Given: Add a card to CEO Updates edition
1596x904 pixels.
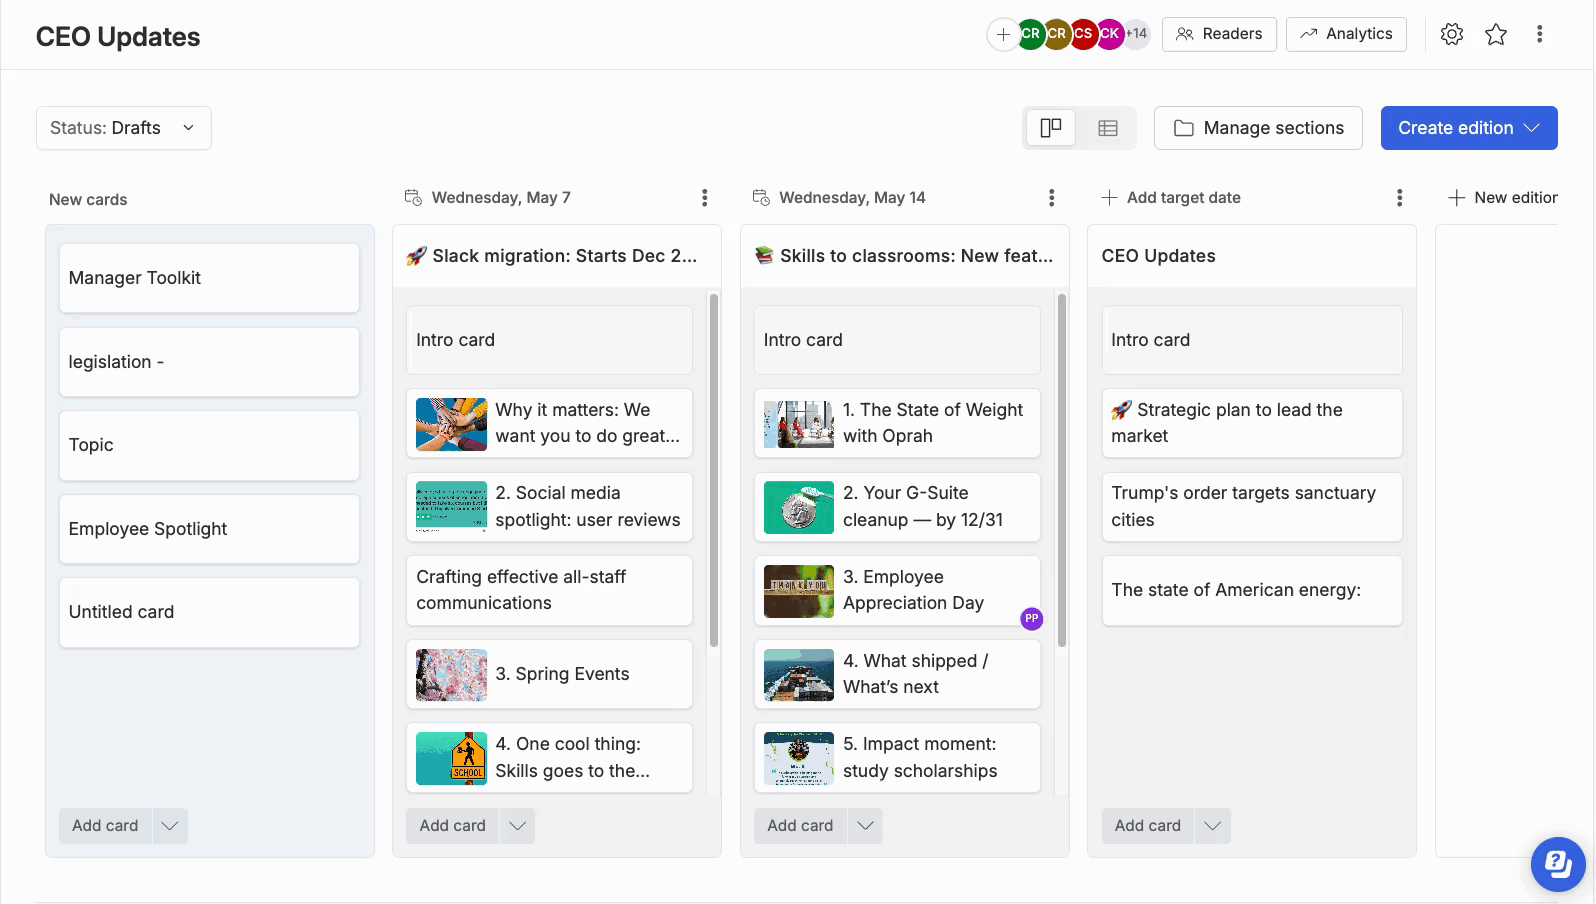Looking at the screenshot, I should click(x=1148, y=826).
